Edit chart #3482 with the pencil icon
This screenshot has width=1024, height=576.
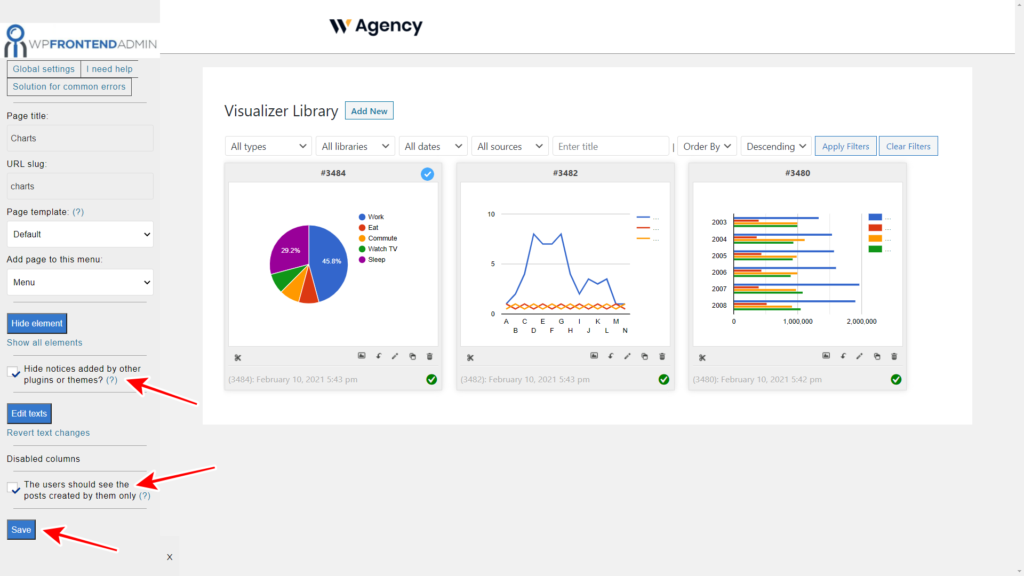627,356
